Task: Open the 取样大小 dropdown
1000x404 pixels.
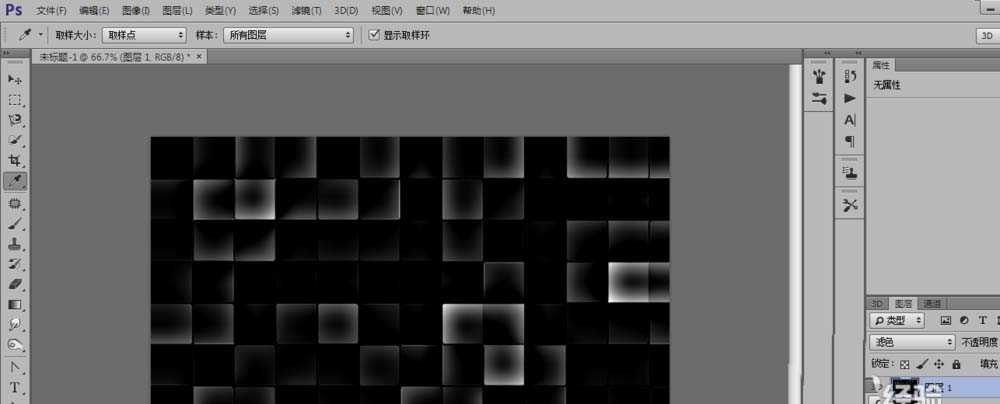Action: click(x=144, y=34)
